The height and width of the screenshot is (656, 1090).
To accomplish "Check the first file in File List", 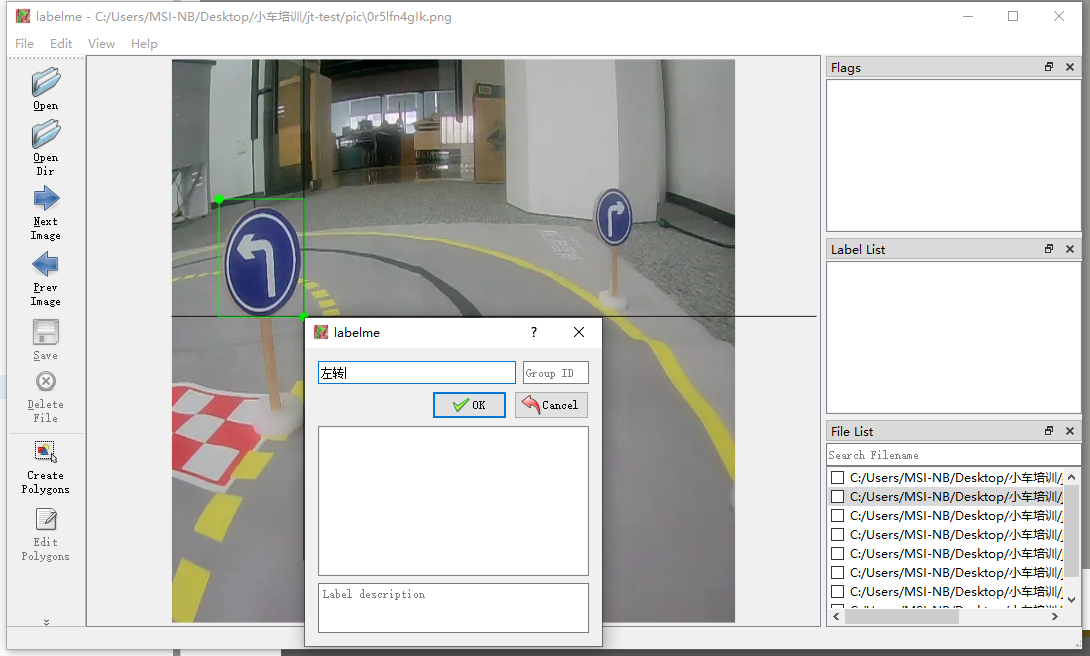I will pyautogui.click(x=838, y=478).
